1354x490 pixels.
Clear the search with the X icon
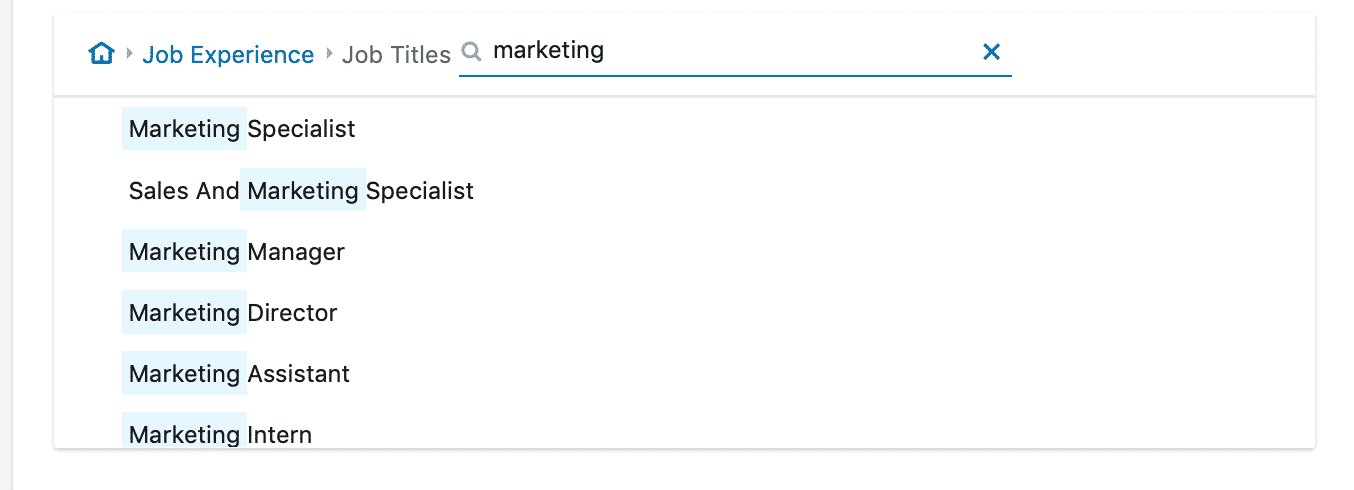991,52
